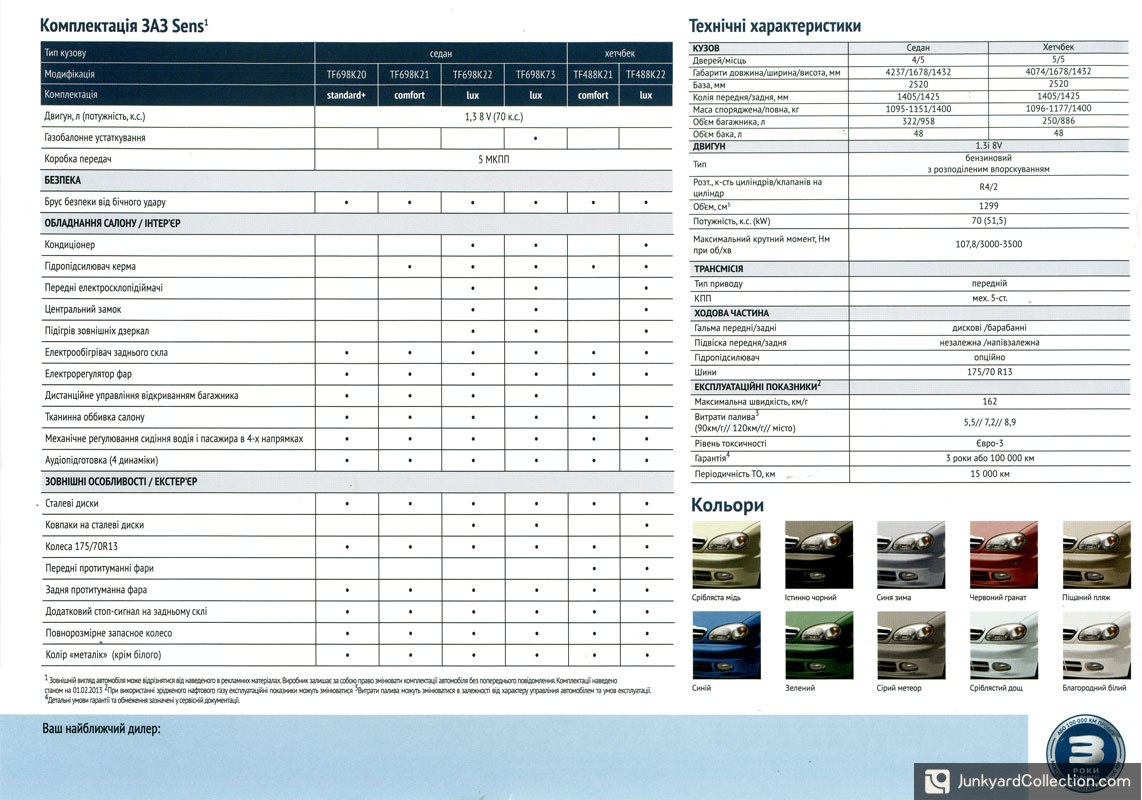The height and width of the screenshot is (800, 1142).
Task: Click the TF698K21 modification header
Action: click(409, 74)
